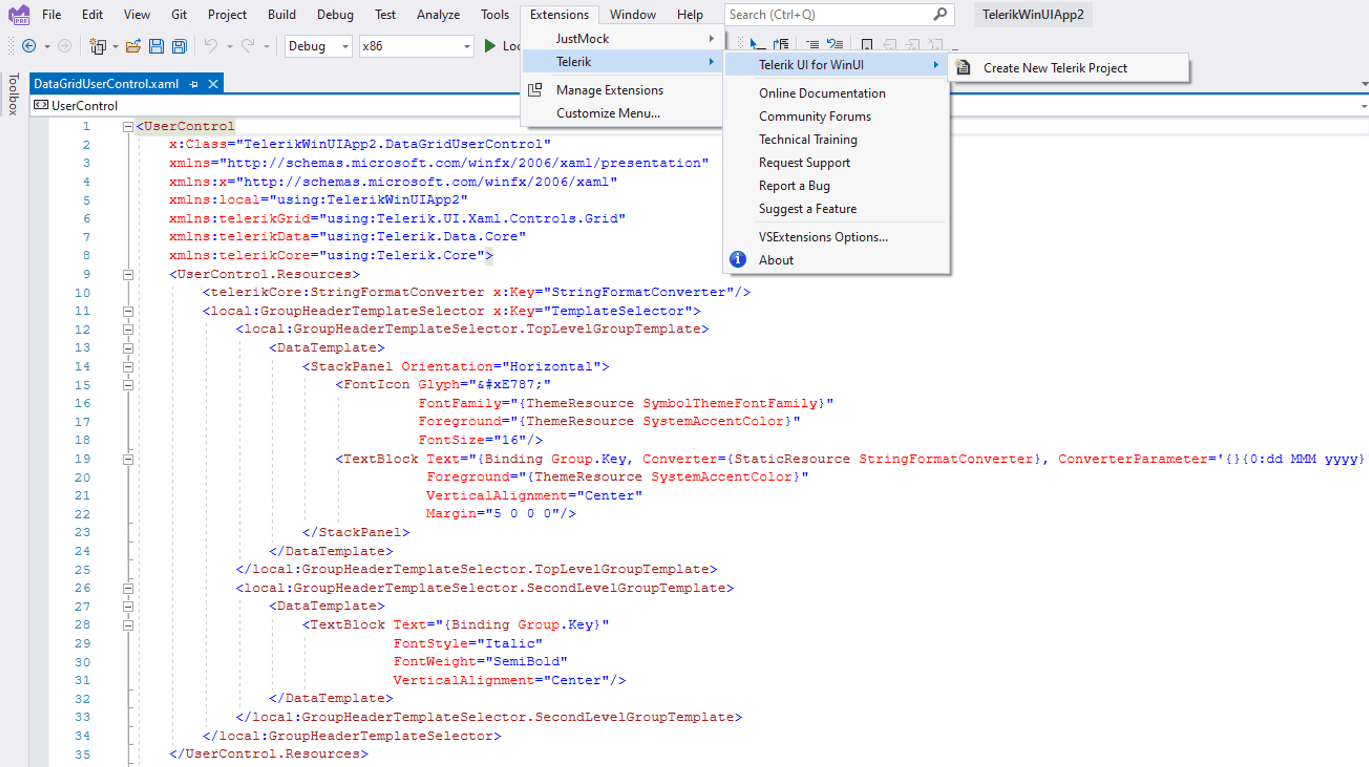Click the Undo arrow icon

(x=210, y=46)
